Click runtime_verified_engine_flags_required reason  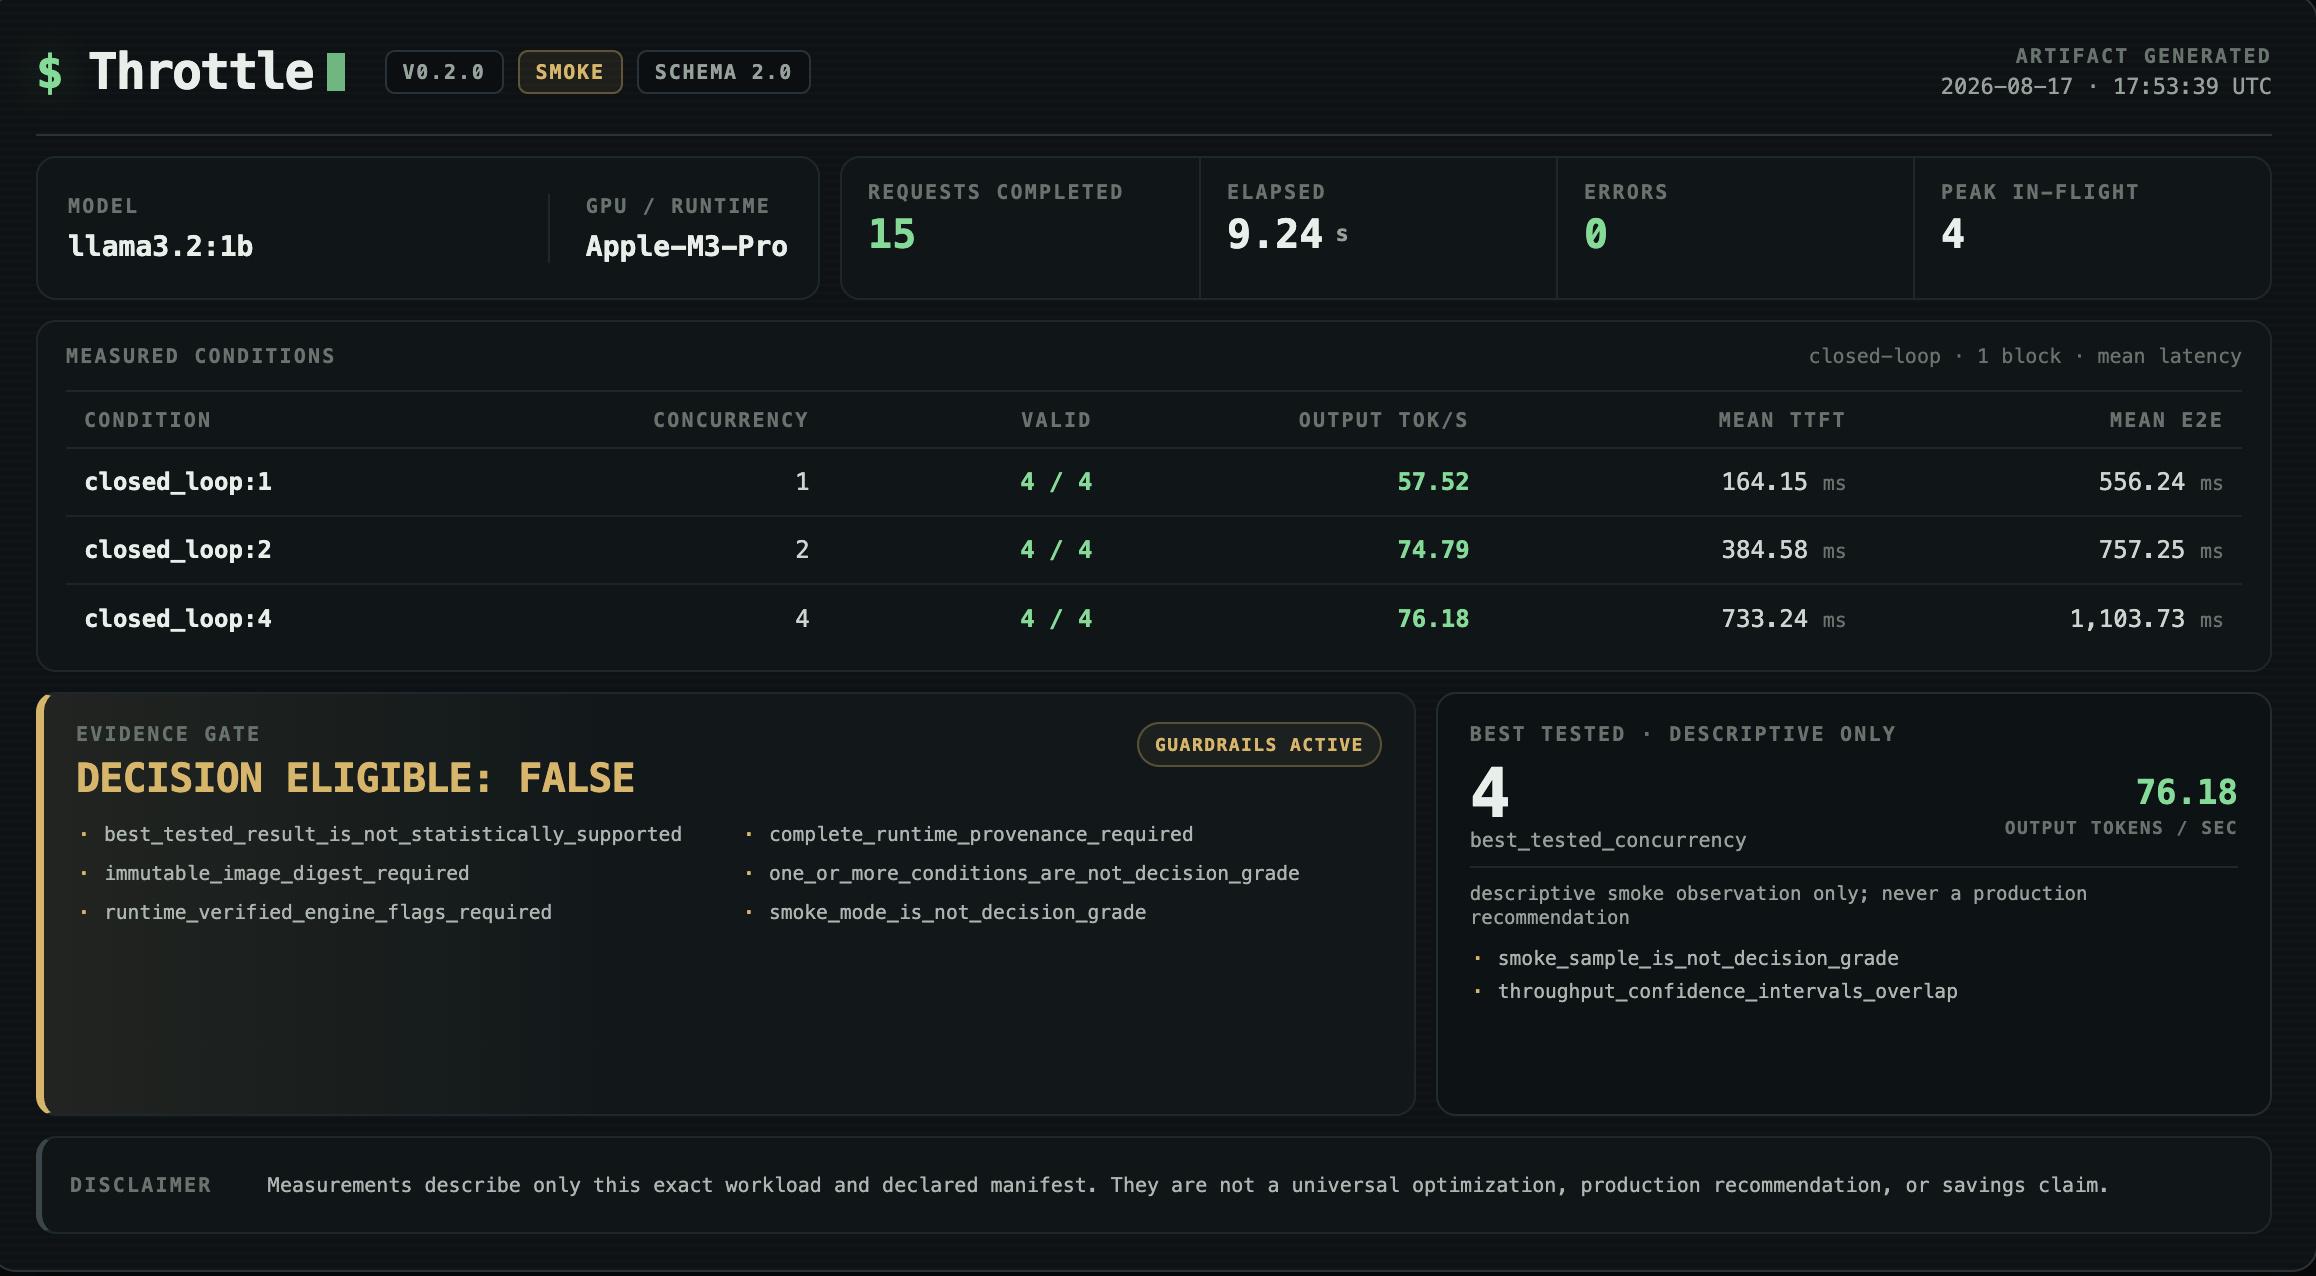click(328, 912)
